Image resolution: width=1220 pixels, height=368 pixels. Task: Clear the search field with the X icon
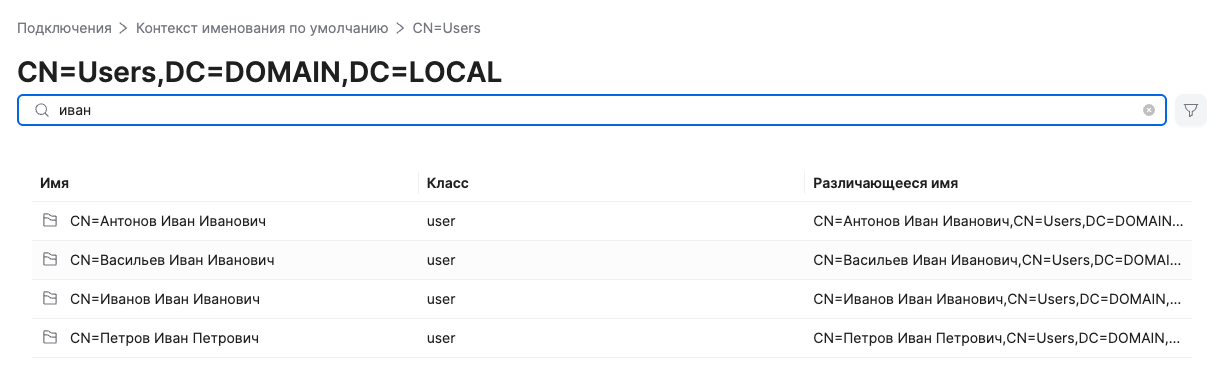(1149, 110)
